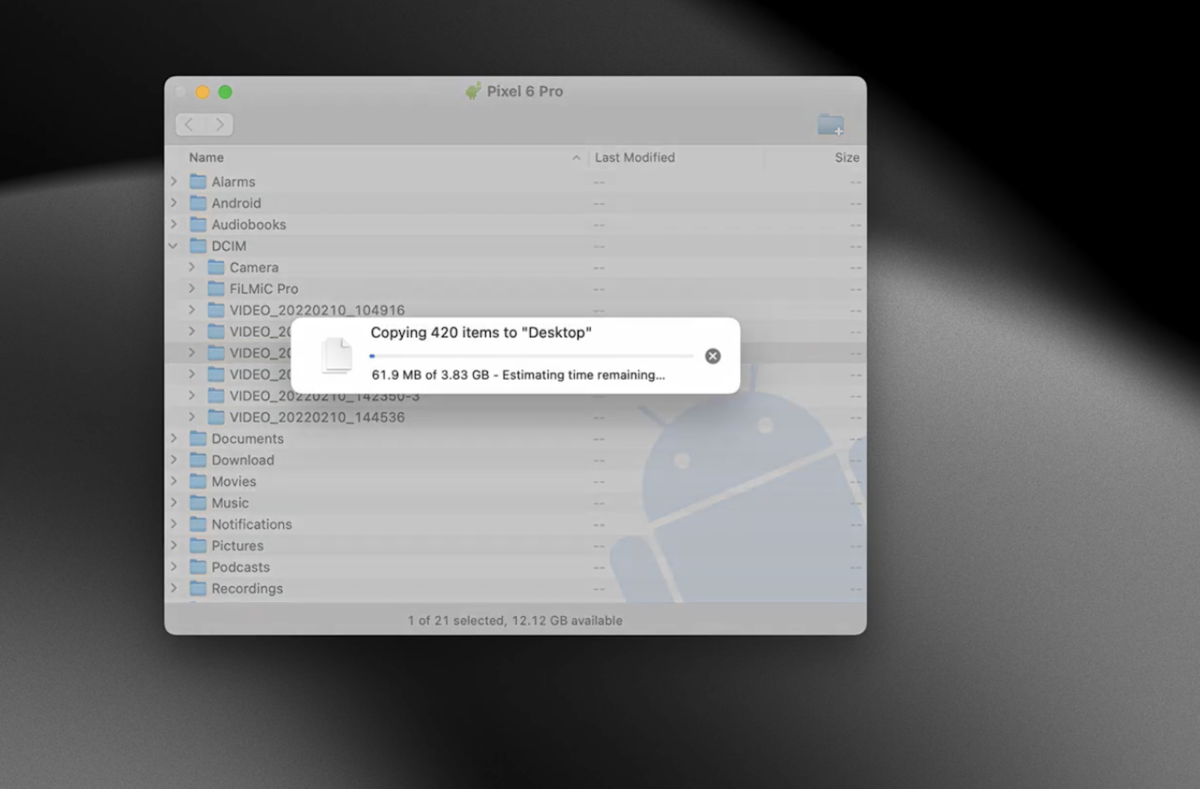Select the Pictures row name
The image size is (1200, 789).
click(238, 546)
